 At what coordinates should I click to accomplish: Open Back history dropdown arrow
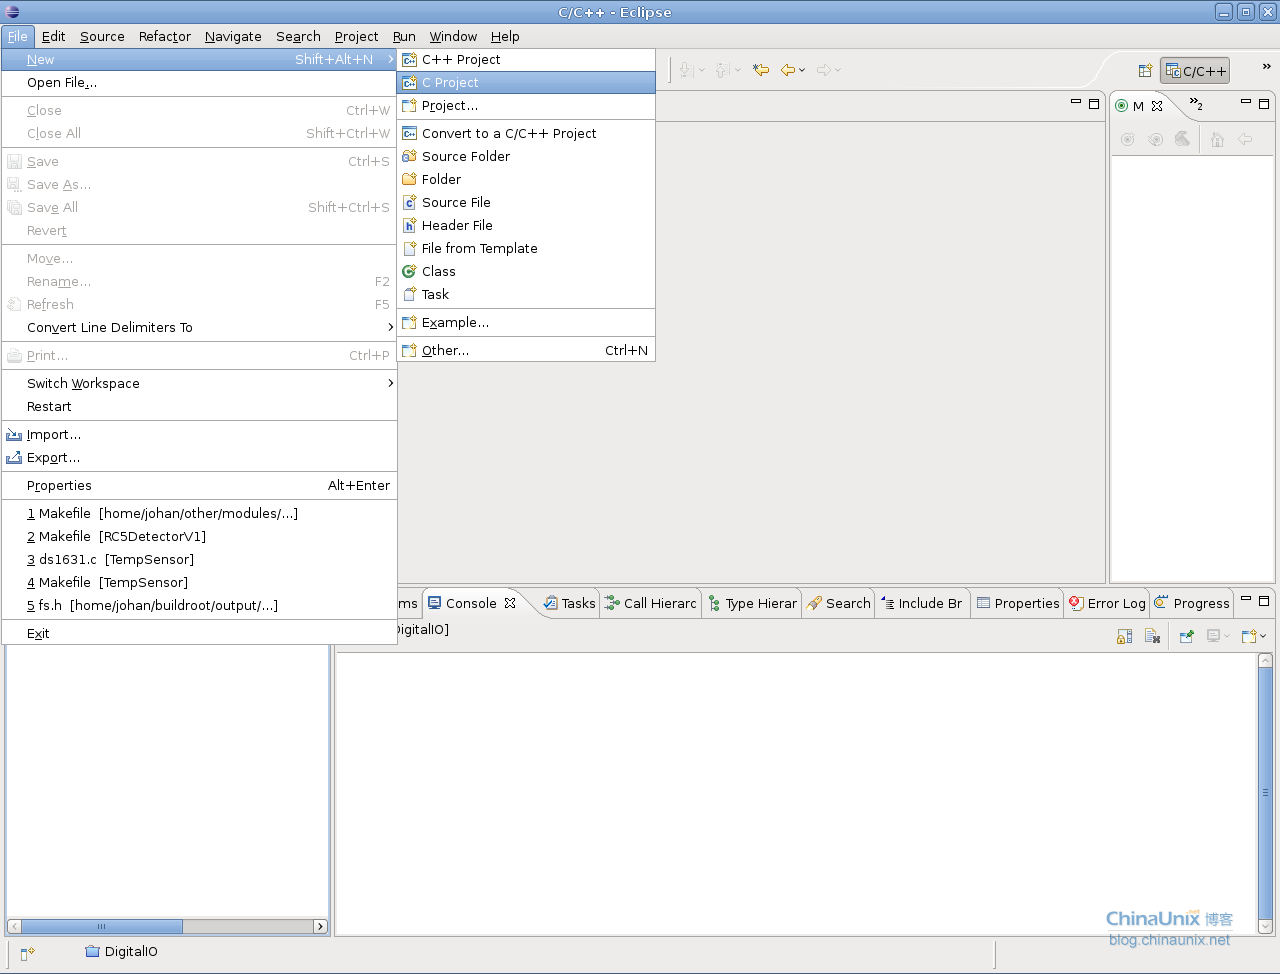[x=802, y=70]
